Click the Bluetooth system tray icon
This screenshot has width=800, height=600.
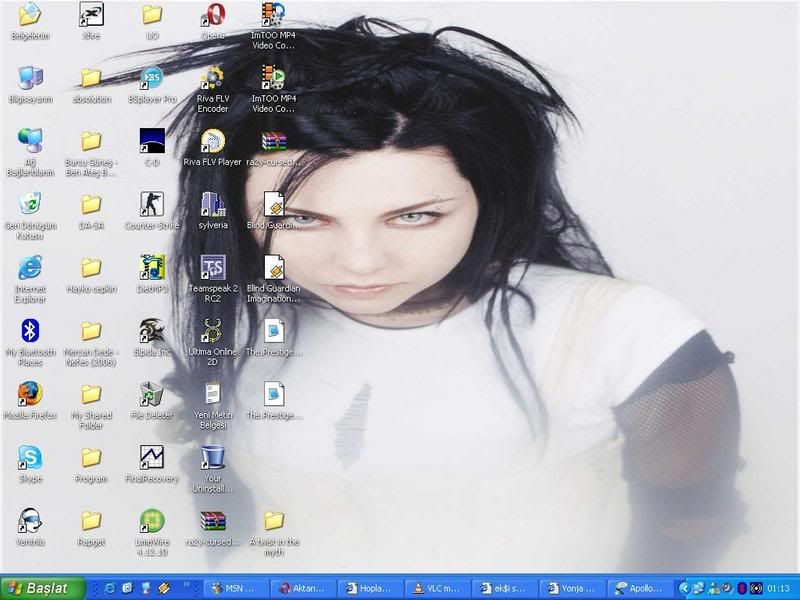click(x=742, y=589)
